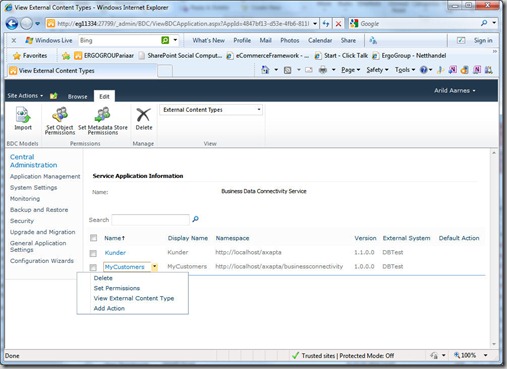Click the search magnifier next to Search box
Screen dimensions: 507x369
point(195,219)
